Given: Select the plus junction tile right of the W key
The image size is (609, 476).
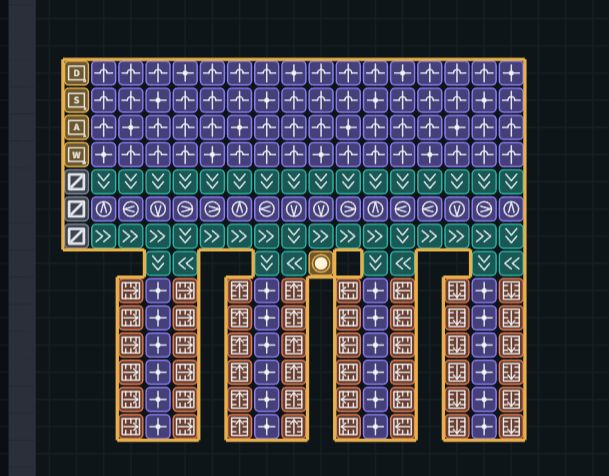Looking at the screenshot, I should coord(104,155).
